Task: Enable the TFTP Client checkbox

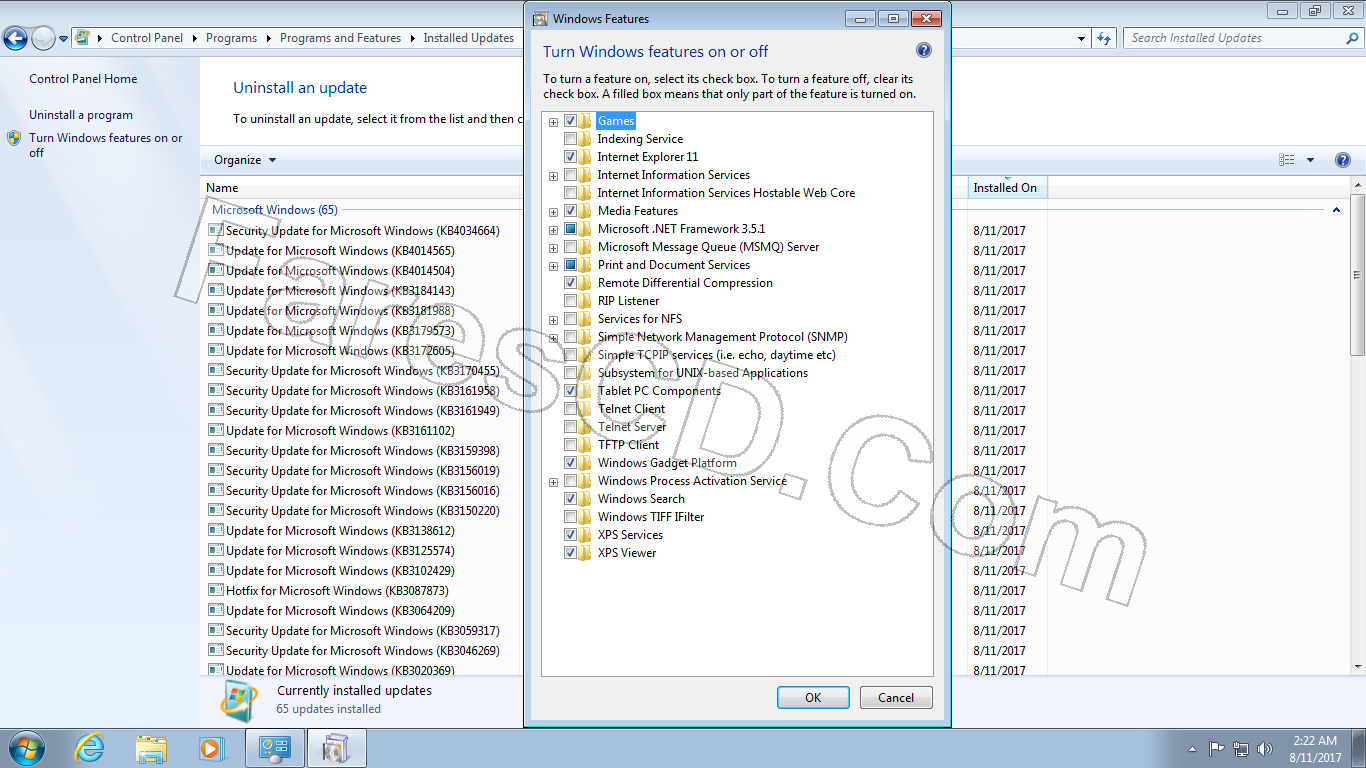Action: point(570,445)
